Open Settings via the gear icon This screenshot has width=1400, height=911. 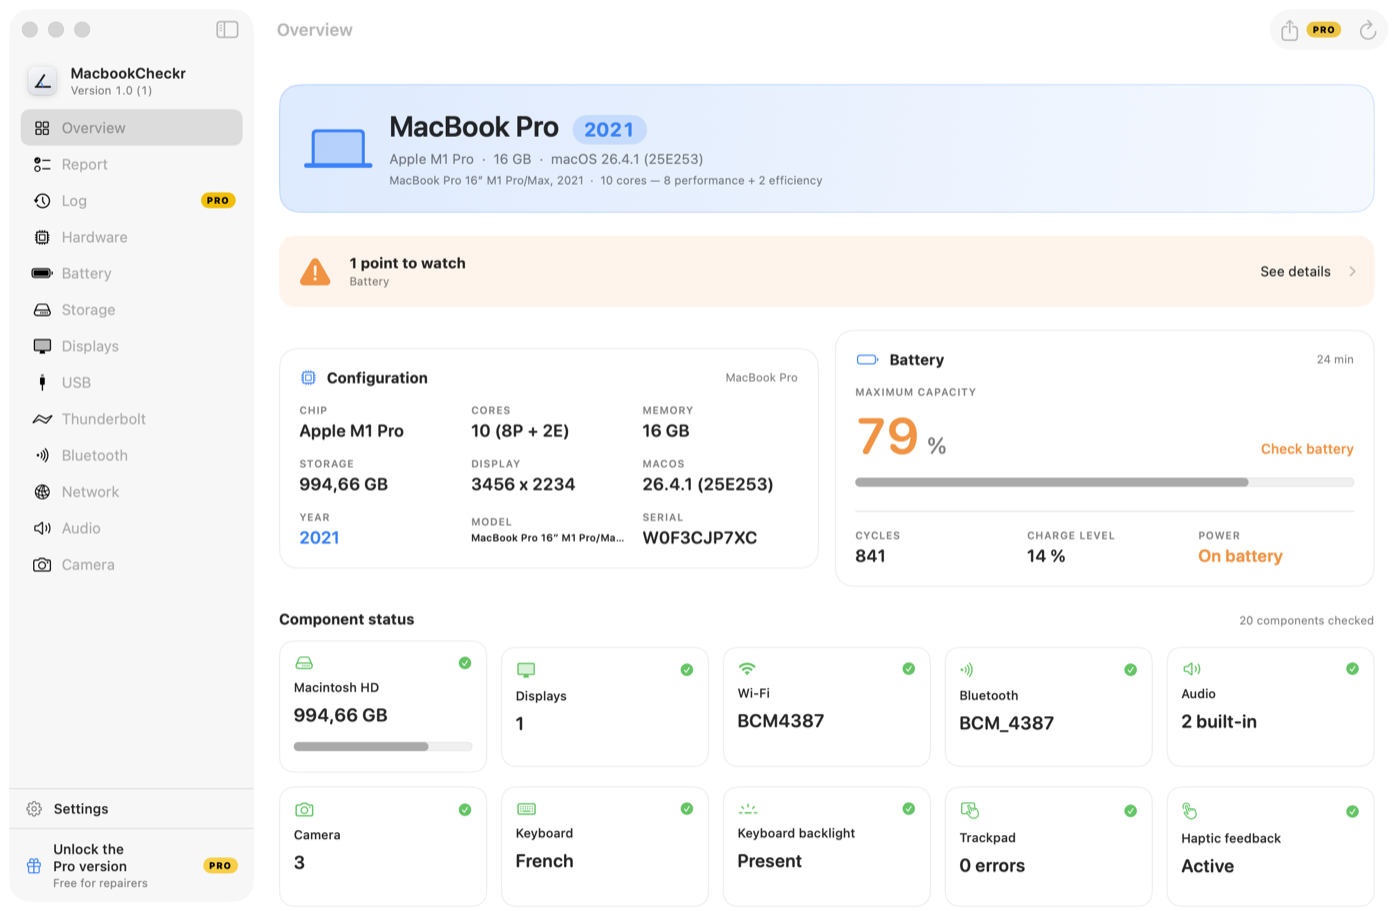(34, 809)
